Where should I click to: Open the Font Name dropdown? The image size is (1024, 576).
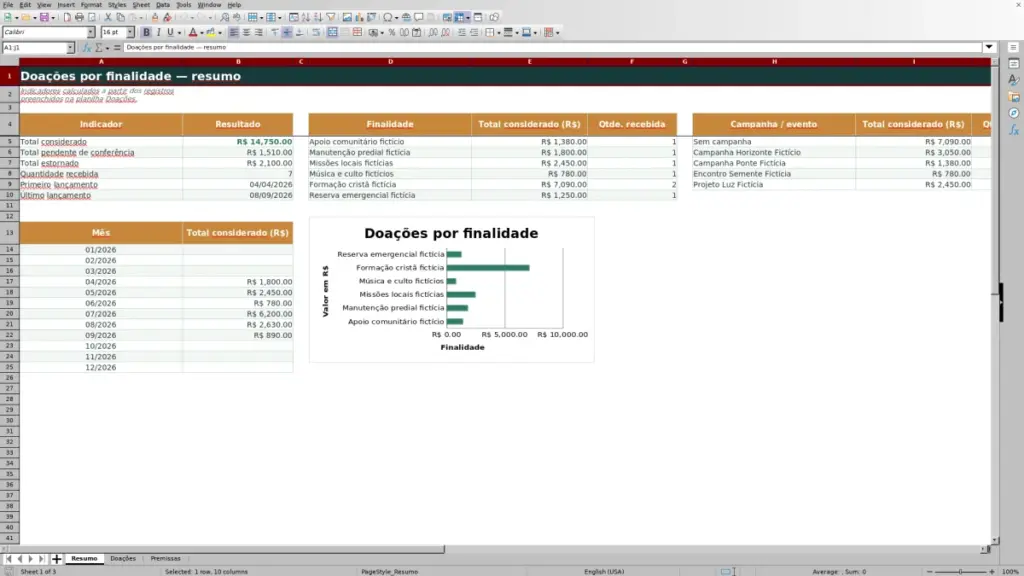[x=91, y=32]
